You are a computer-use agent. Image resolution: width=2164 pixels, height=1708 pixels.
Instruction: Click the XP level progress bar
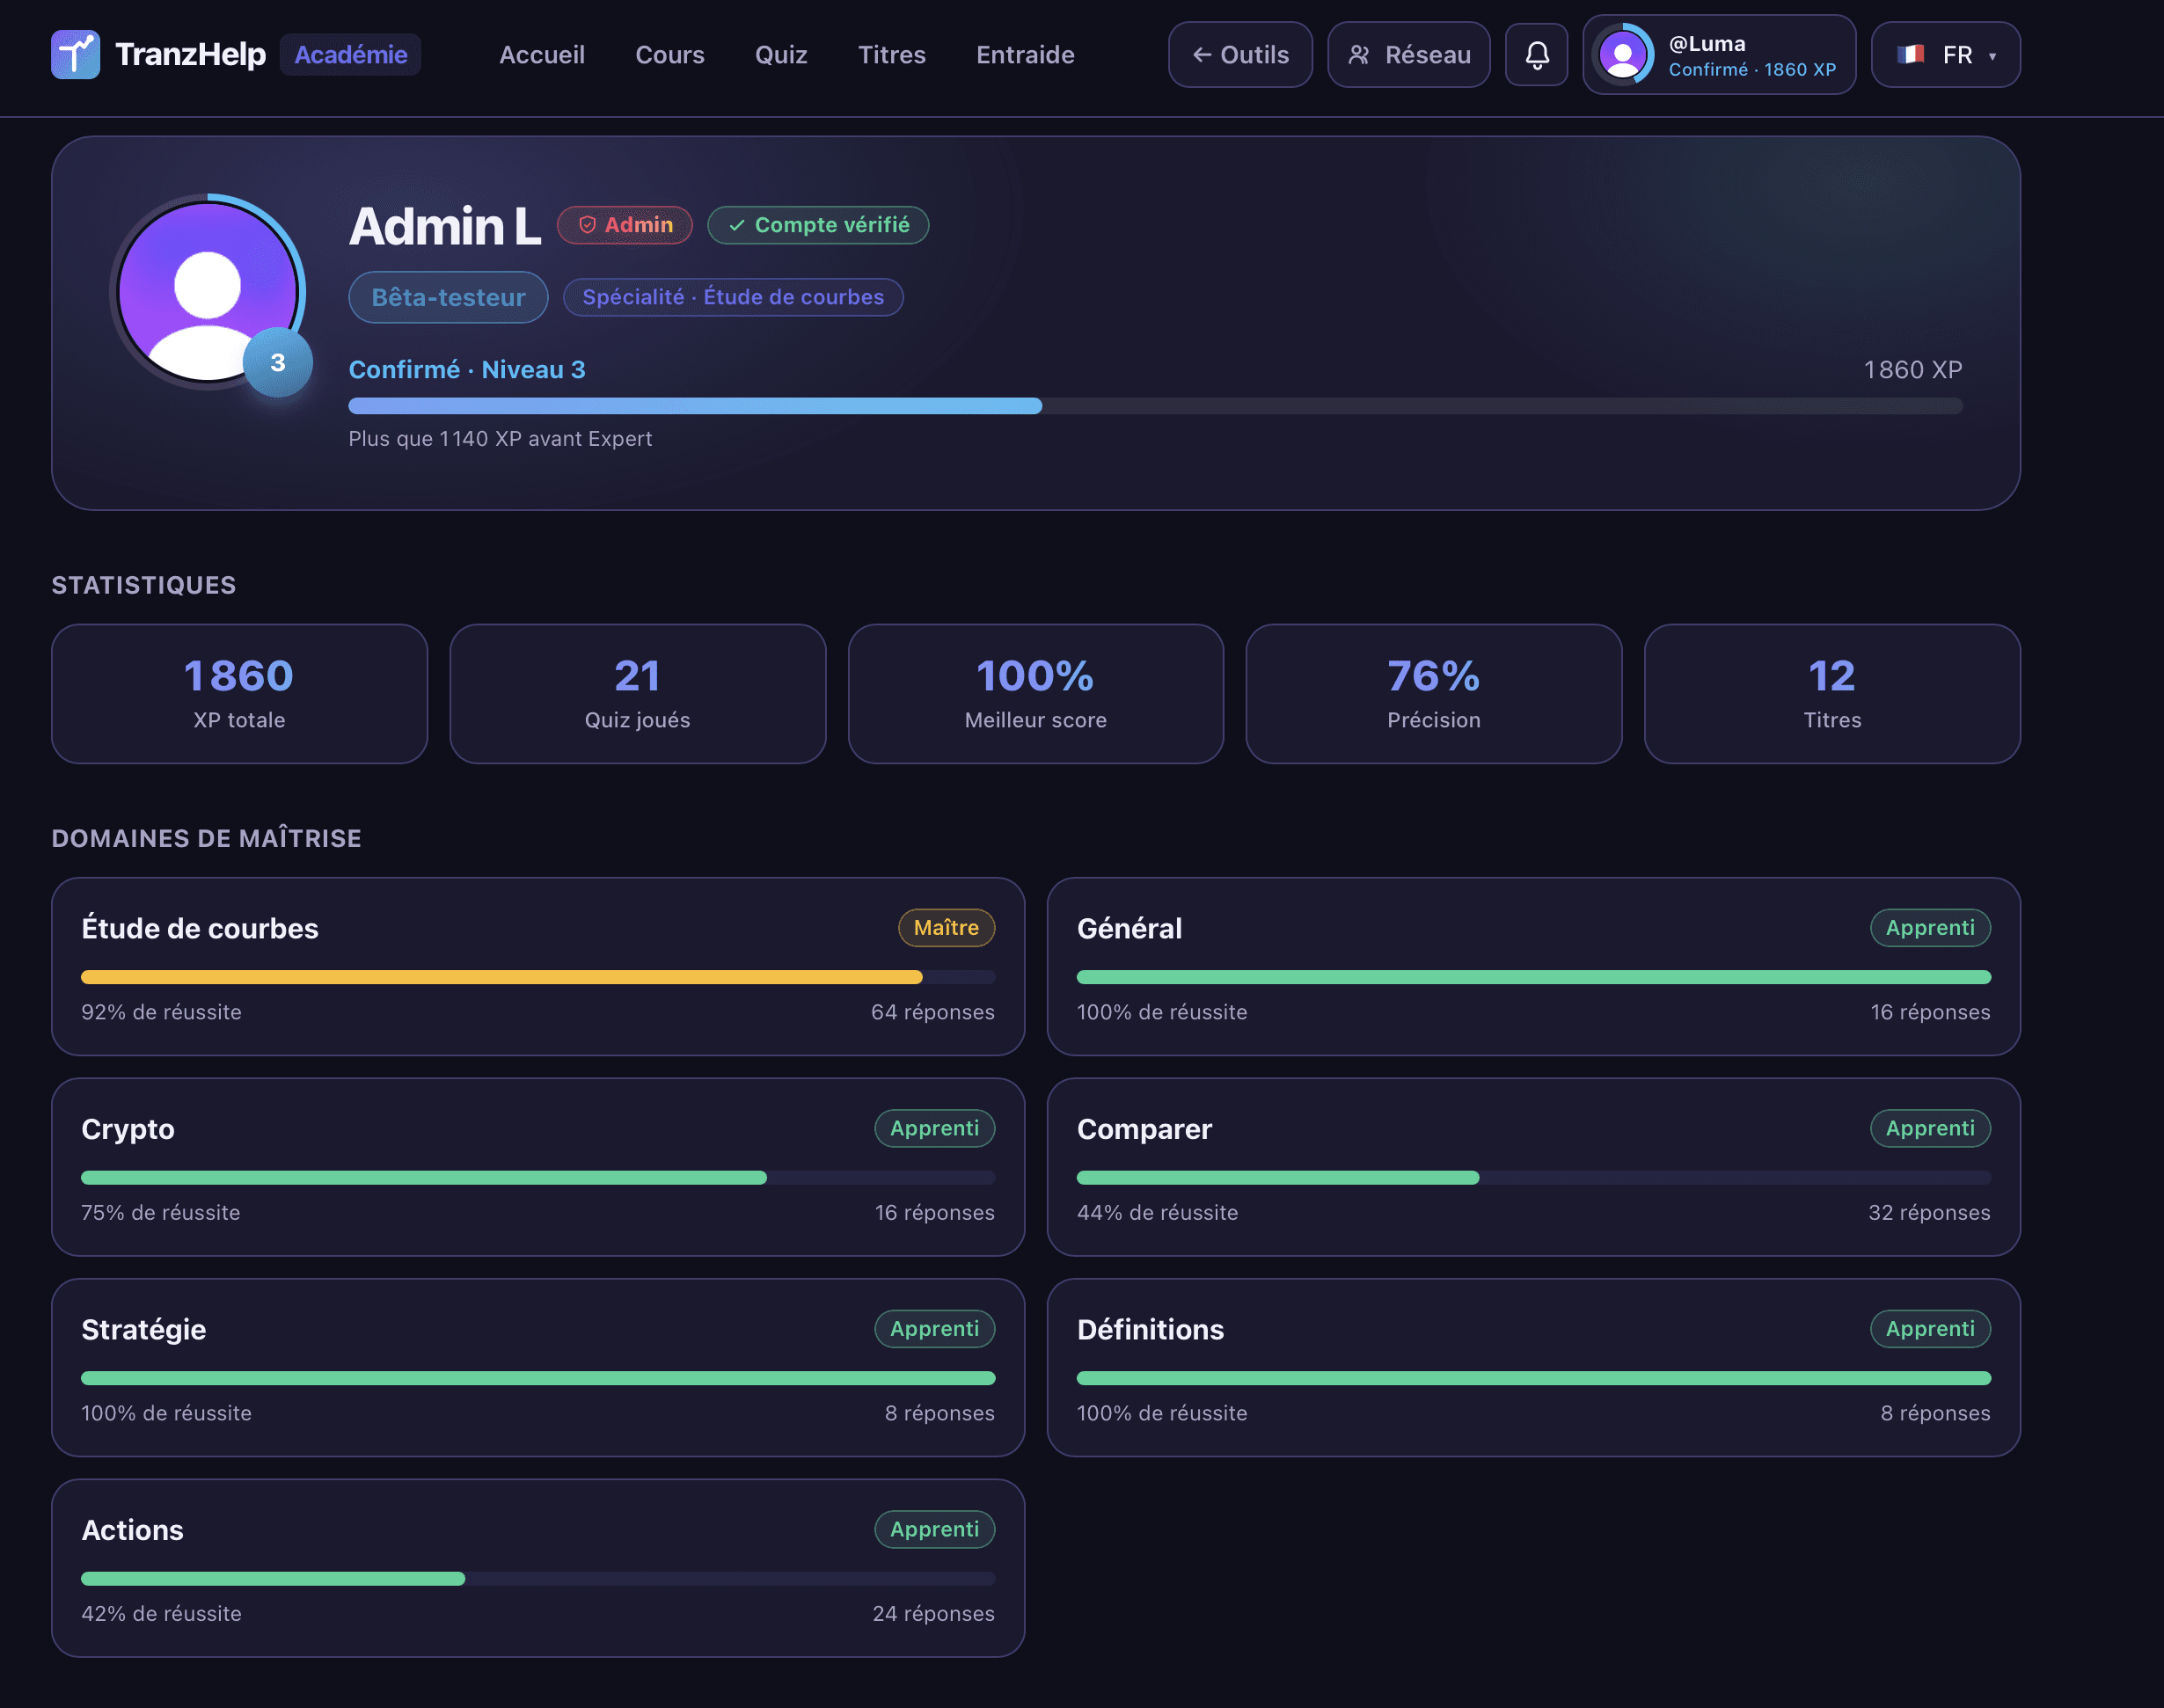[1155, 405]
